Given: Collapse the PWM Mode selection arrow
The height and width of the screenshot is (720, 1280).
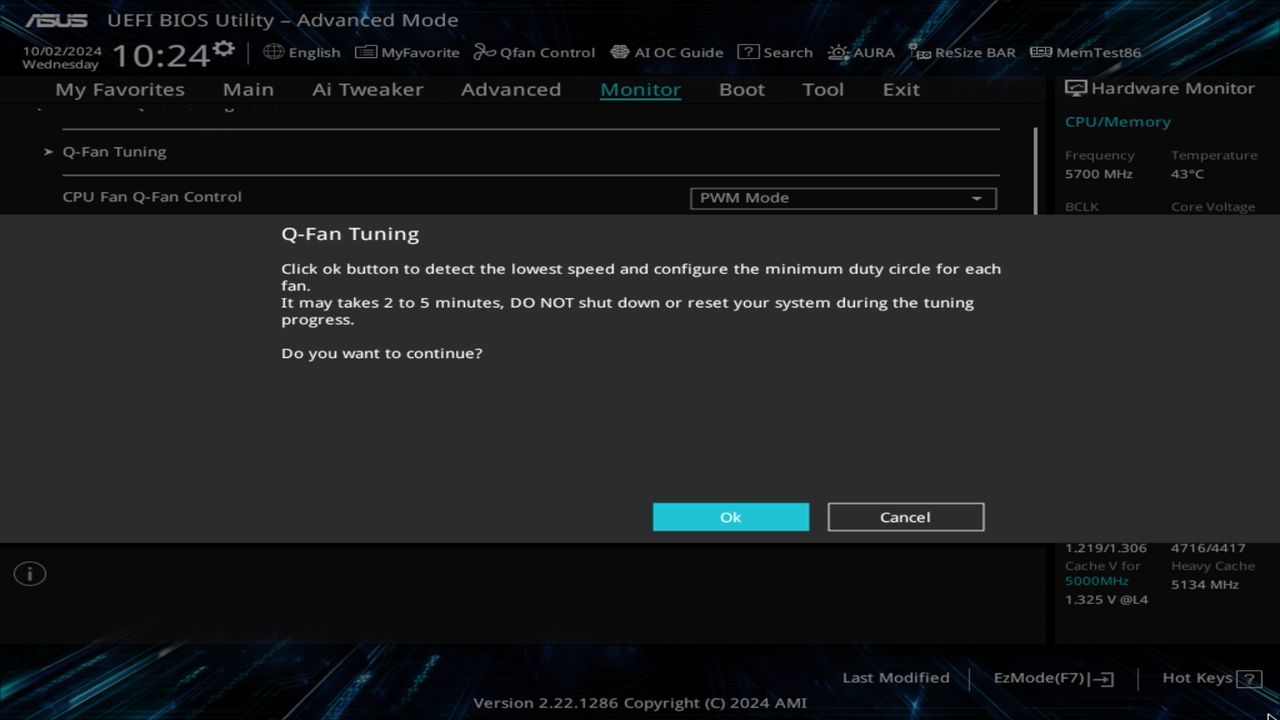Looking at the screenshot, I should point(977,198).
